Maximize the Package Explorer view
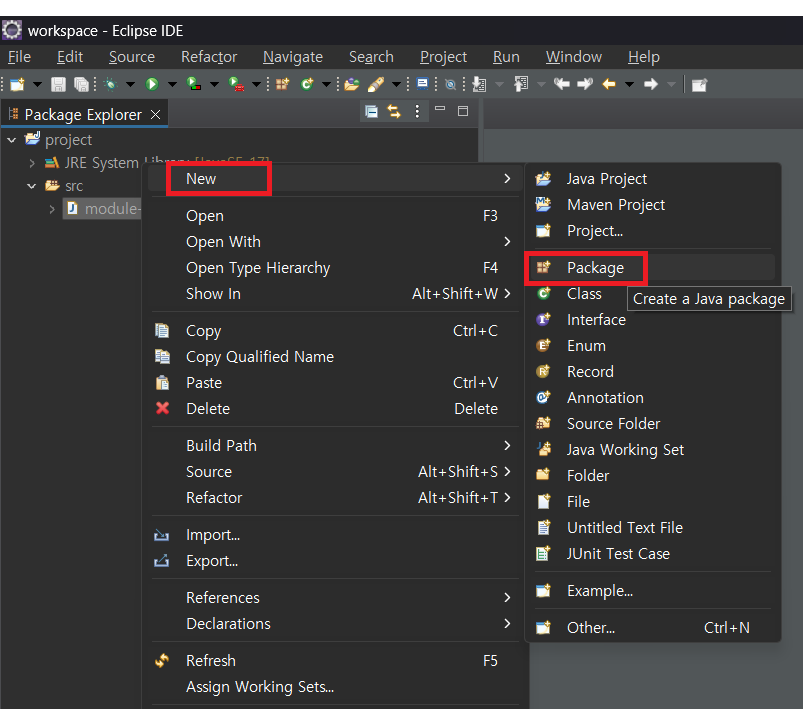 pos(463,111)
